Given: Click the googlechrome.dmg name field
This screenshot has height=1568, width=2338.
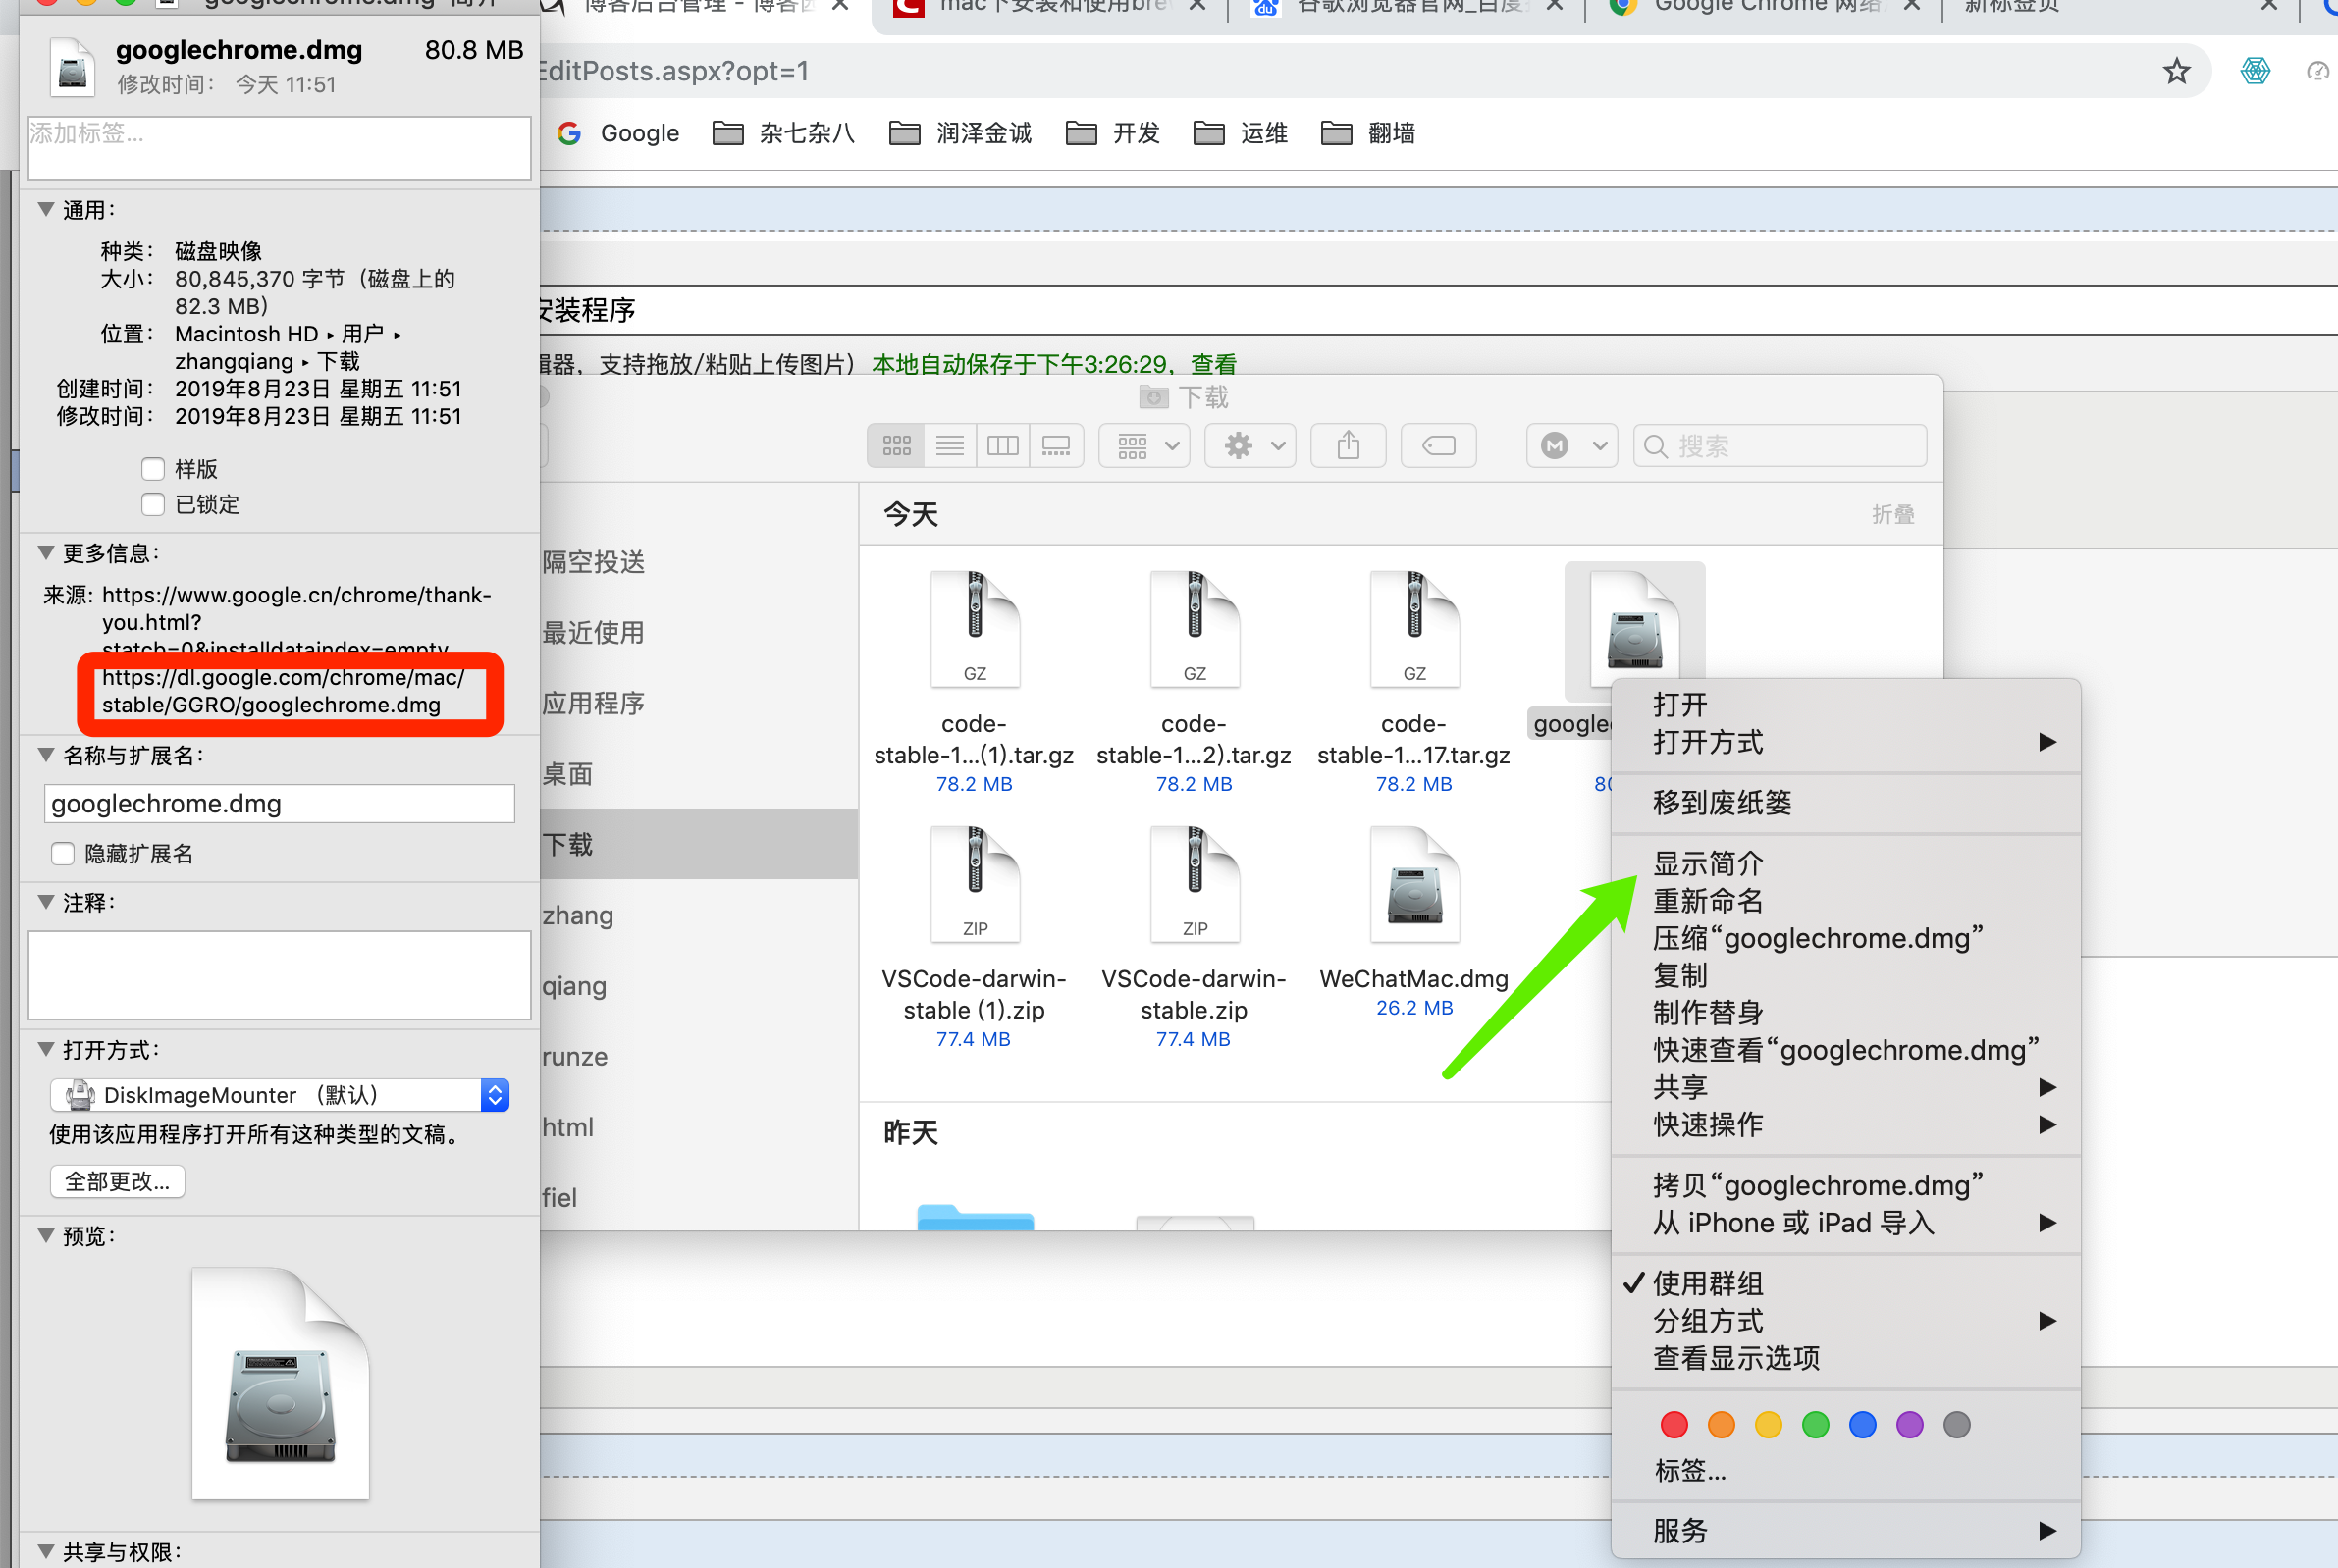Looking at the screenshot, I should [279, 803].
